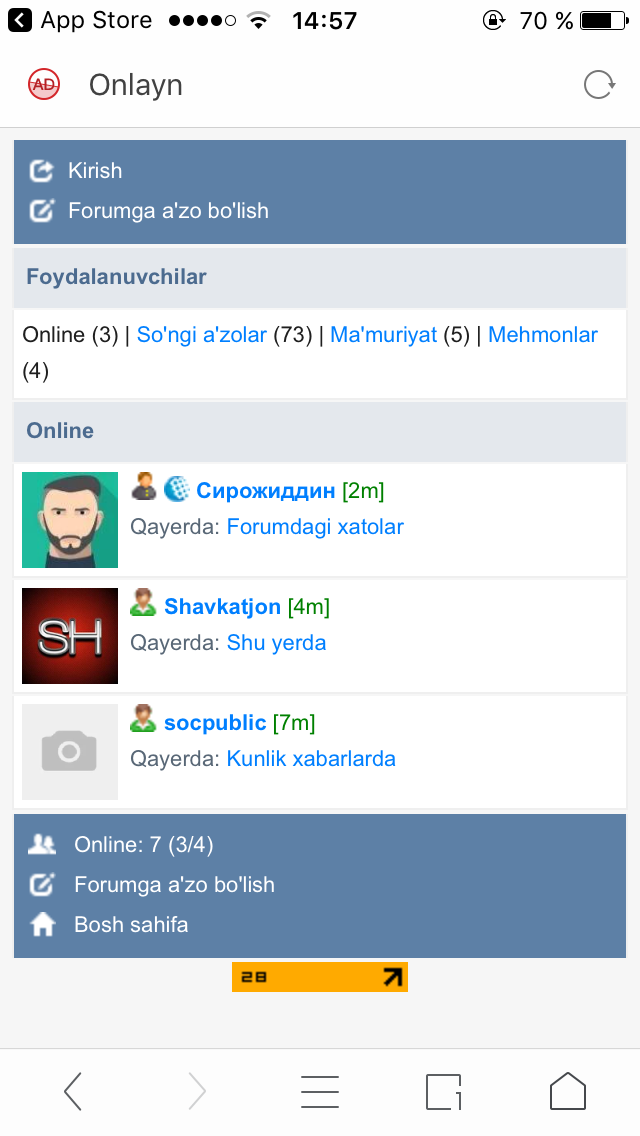Show the Mehmonlar guests list

coord(543,335)
